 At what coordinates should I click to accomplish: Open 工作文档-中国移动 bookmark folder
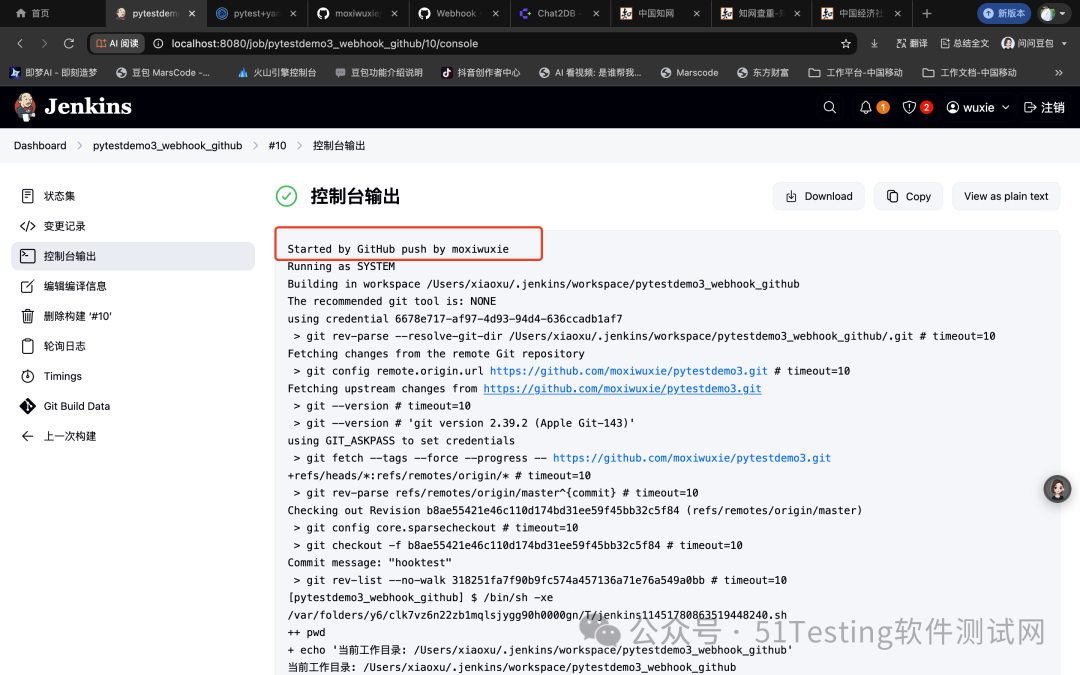coord(970,72)
